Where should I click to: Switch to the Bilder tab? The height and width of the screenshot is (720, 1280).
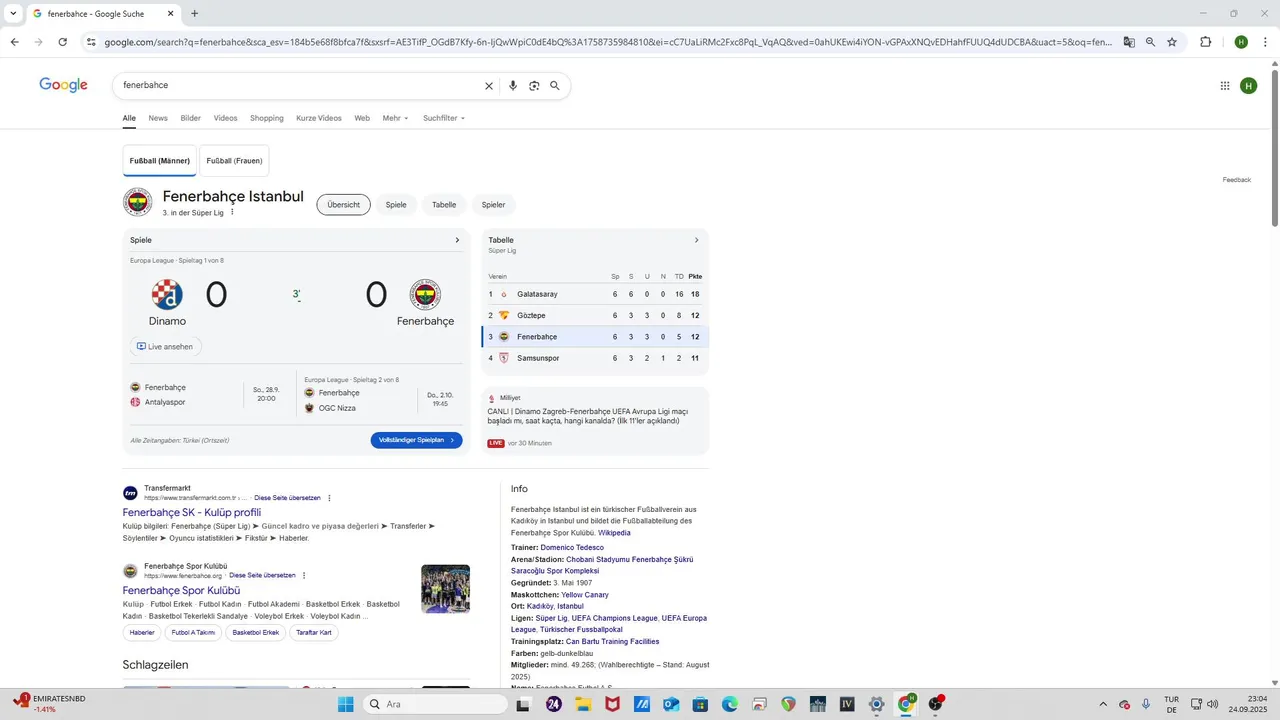[190, 118]
